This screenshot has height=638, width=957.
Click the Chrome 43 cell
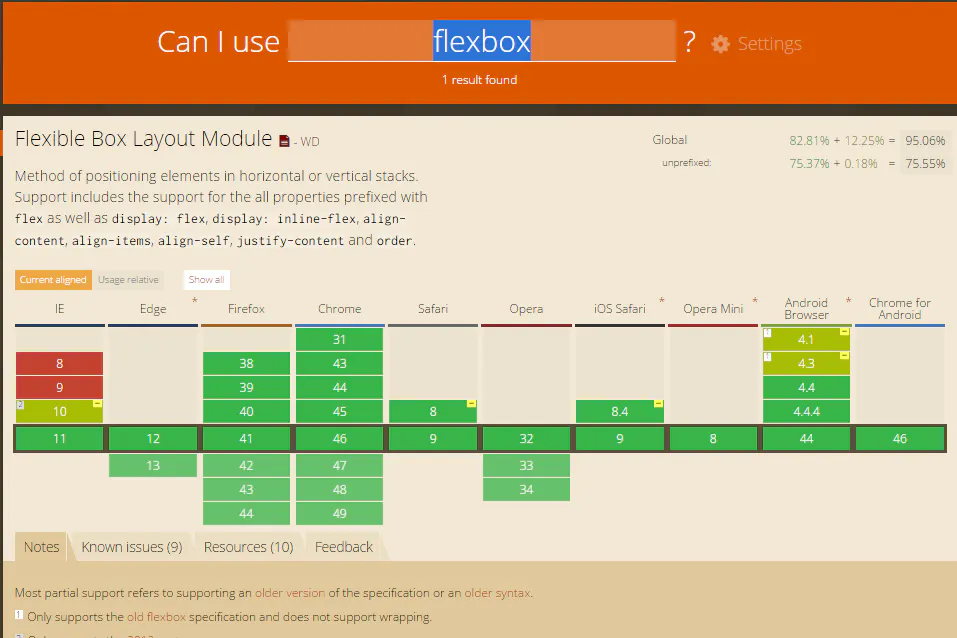coord(339,363)
